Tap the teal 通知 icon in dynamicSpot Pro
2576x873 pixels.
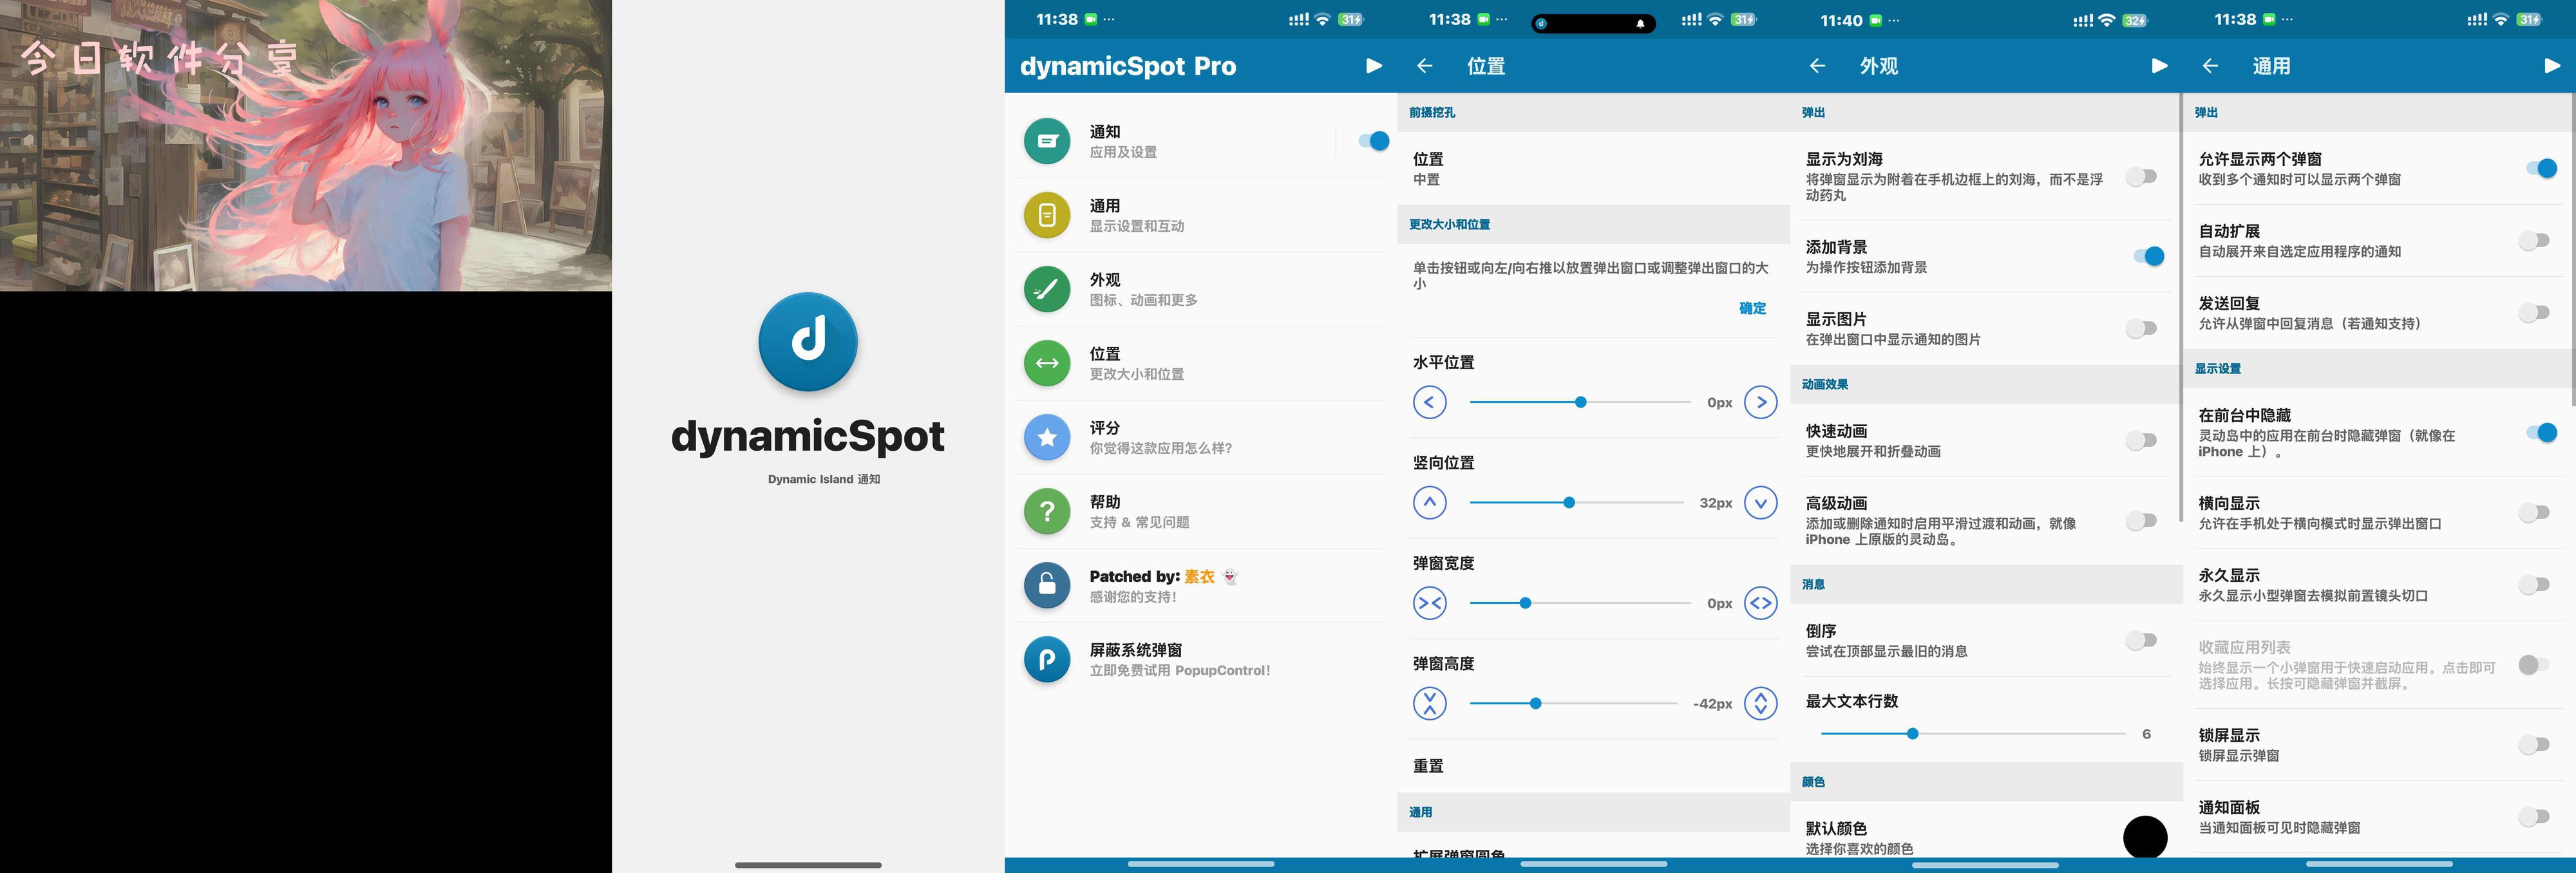(x=1047, y=141)
